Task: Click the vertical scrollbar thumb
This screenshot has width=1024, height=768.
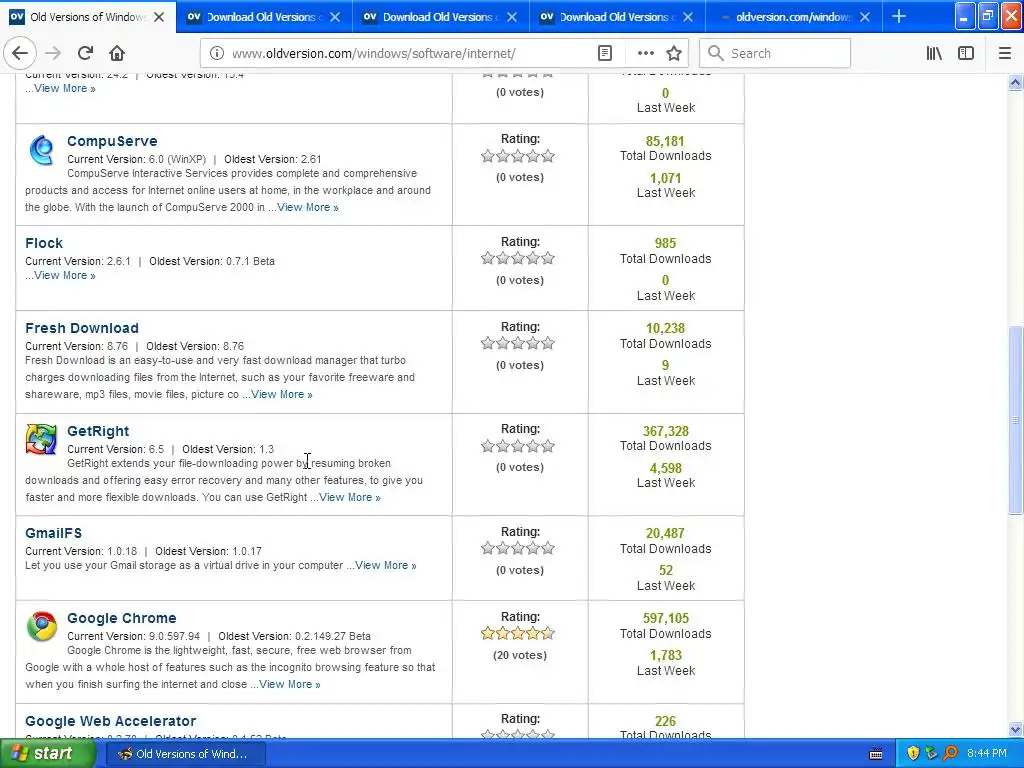Action: (1015, 420)
